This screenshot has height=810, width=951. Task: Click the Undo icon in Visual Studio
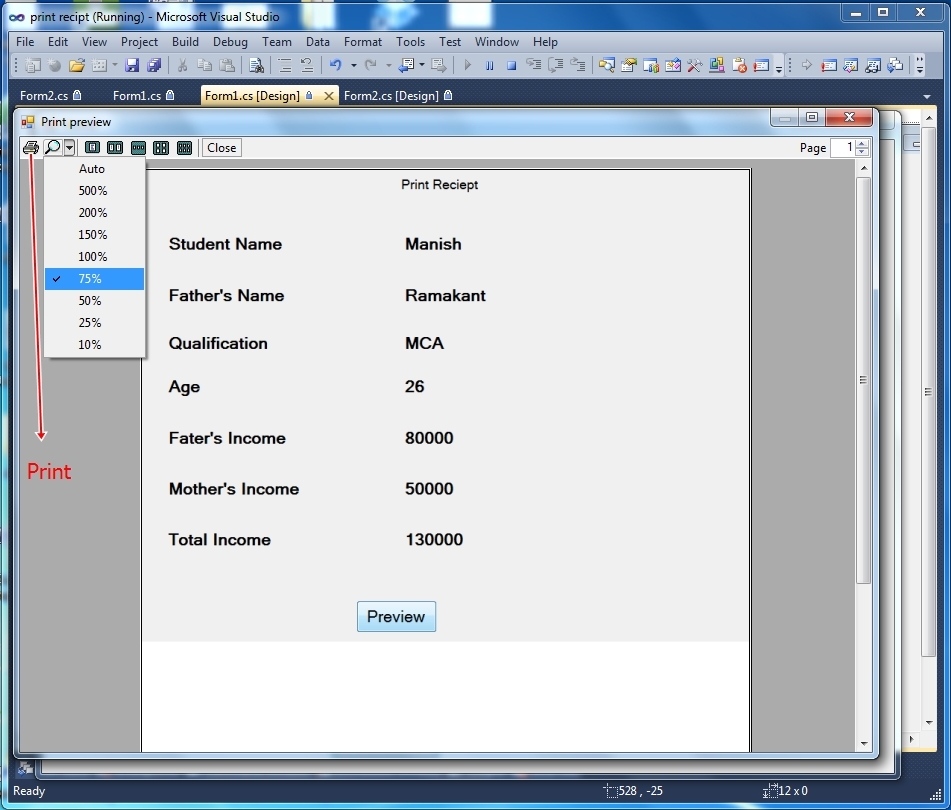coord(335,65)
